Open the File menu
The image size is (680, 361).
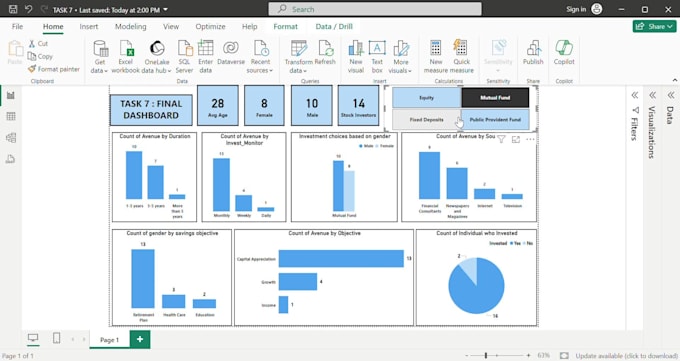point(17,26)
